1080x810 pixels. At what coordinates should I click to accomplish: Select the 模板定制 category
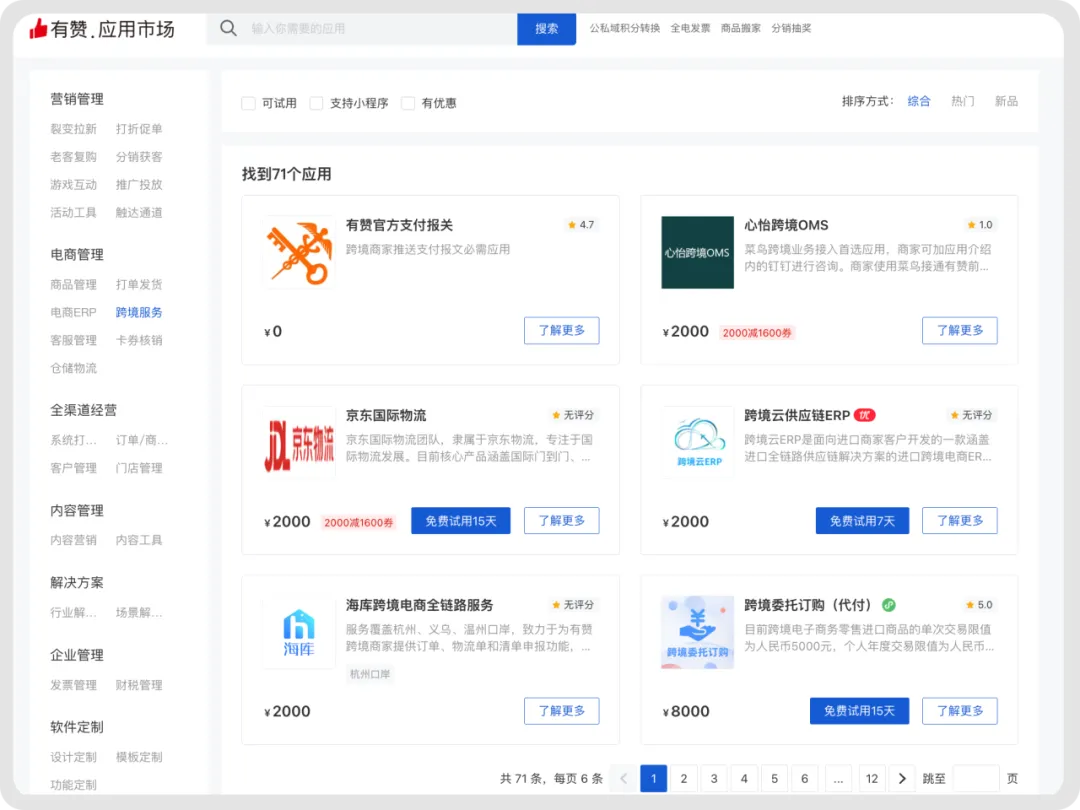pos(139,757)
